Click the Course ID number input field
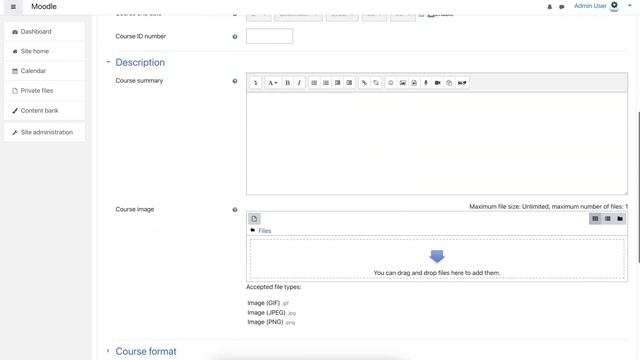The height and width of the screenshot is (360, 640). (x=269, y=36)
